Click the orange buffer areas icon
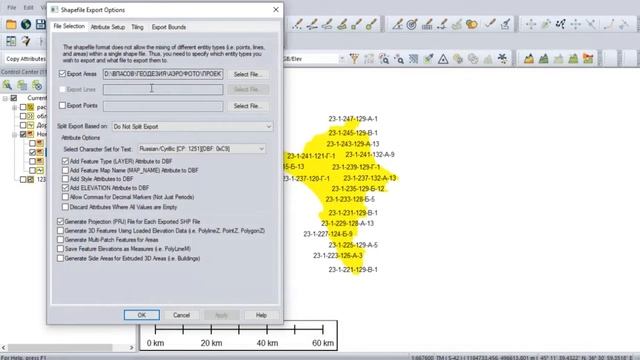Viewport: 640px width, 360px height. (x=472, y=24)
